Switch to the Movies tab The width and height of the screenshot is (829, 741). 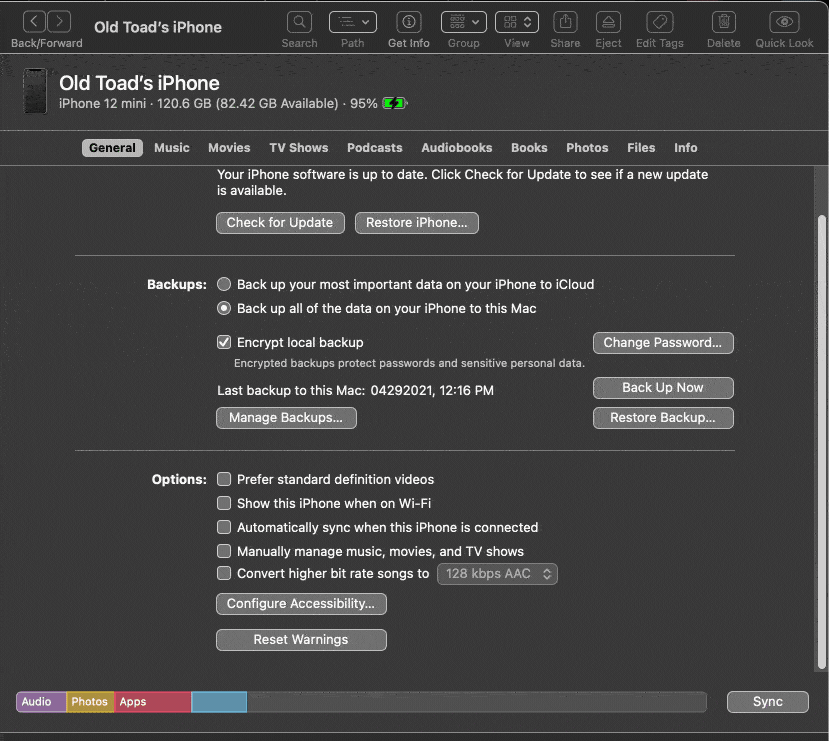click(x=229, y=148)
